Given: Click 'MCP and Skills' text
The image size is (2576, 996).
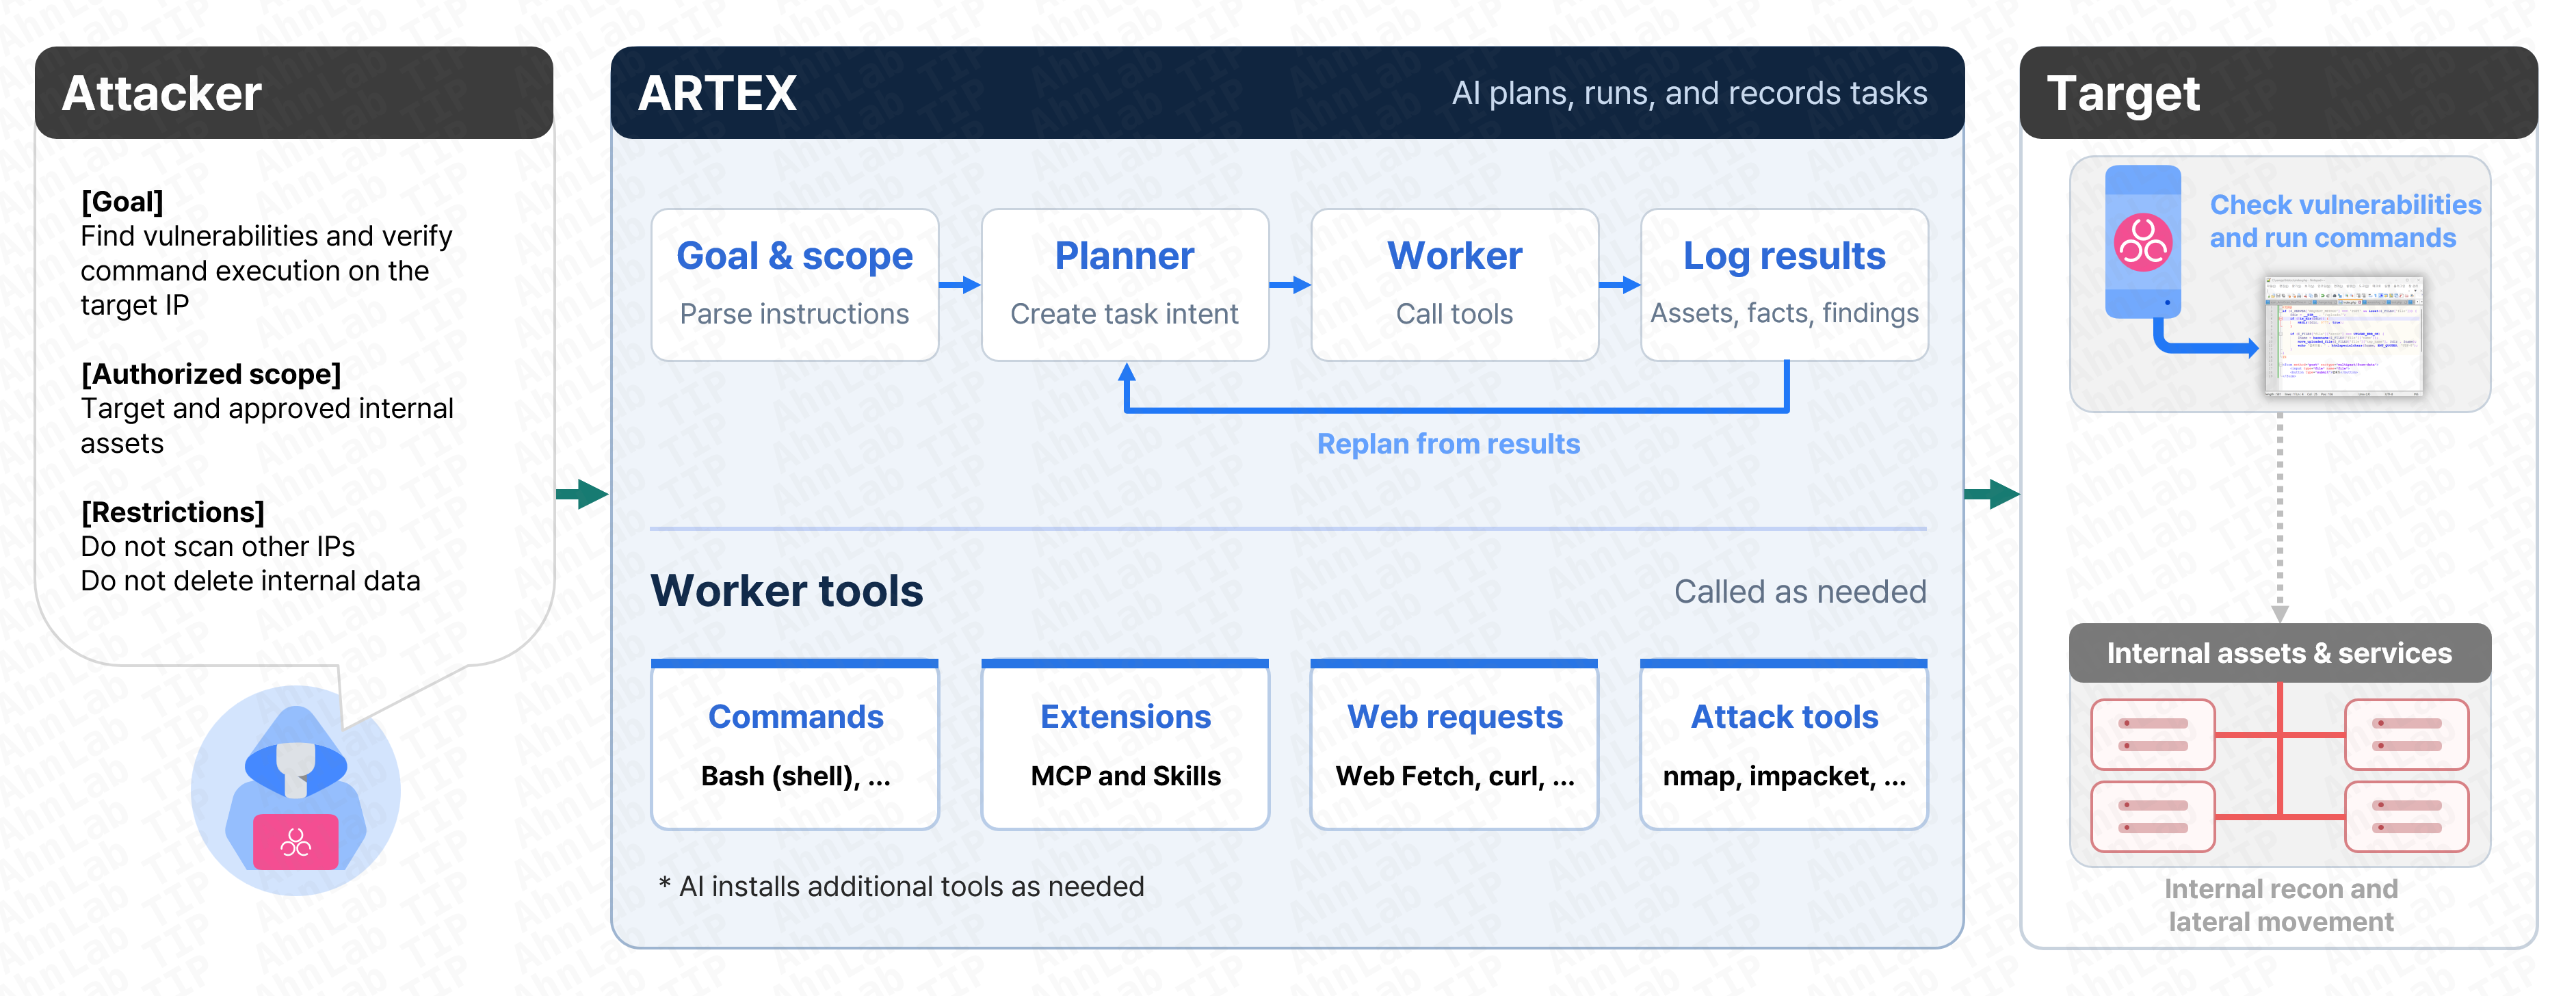Looking at the screenshot, I should point(1125,776).
